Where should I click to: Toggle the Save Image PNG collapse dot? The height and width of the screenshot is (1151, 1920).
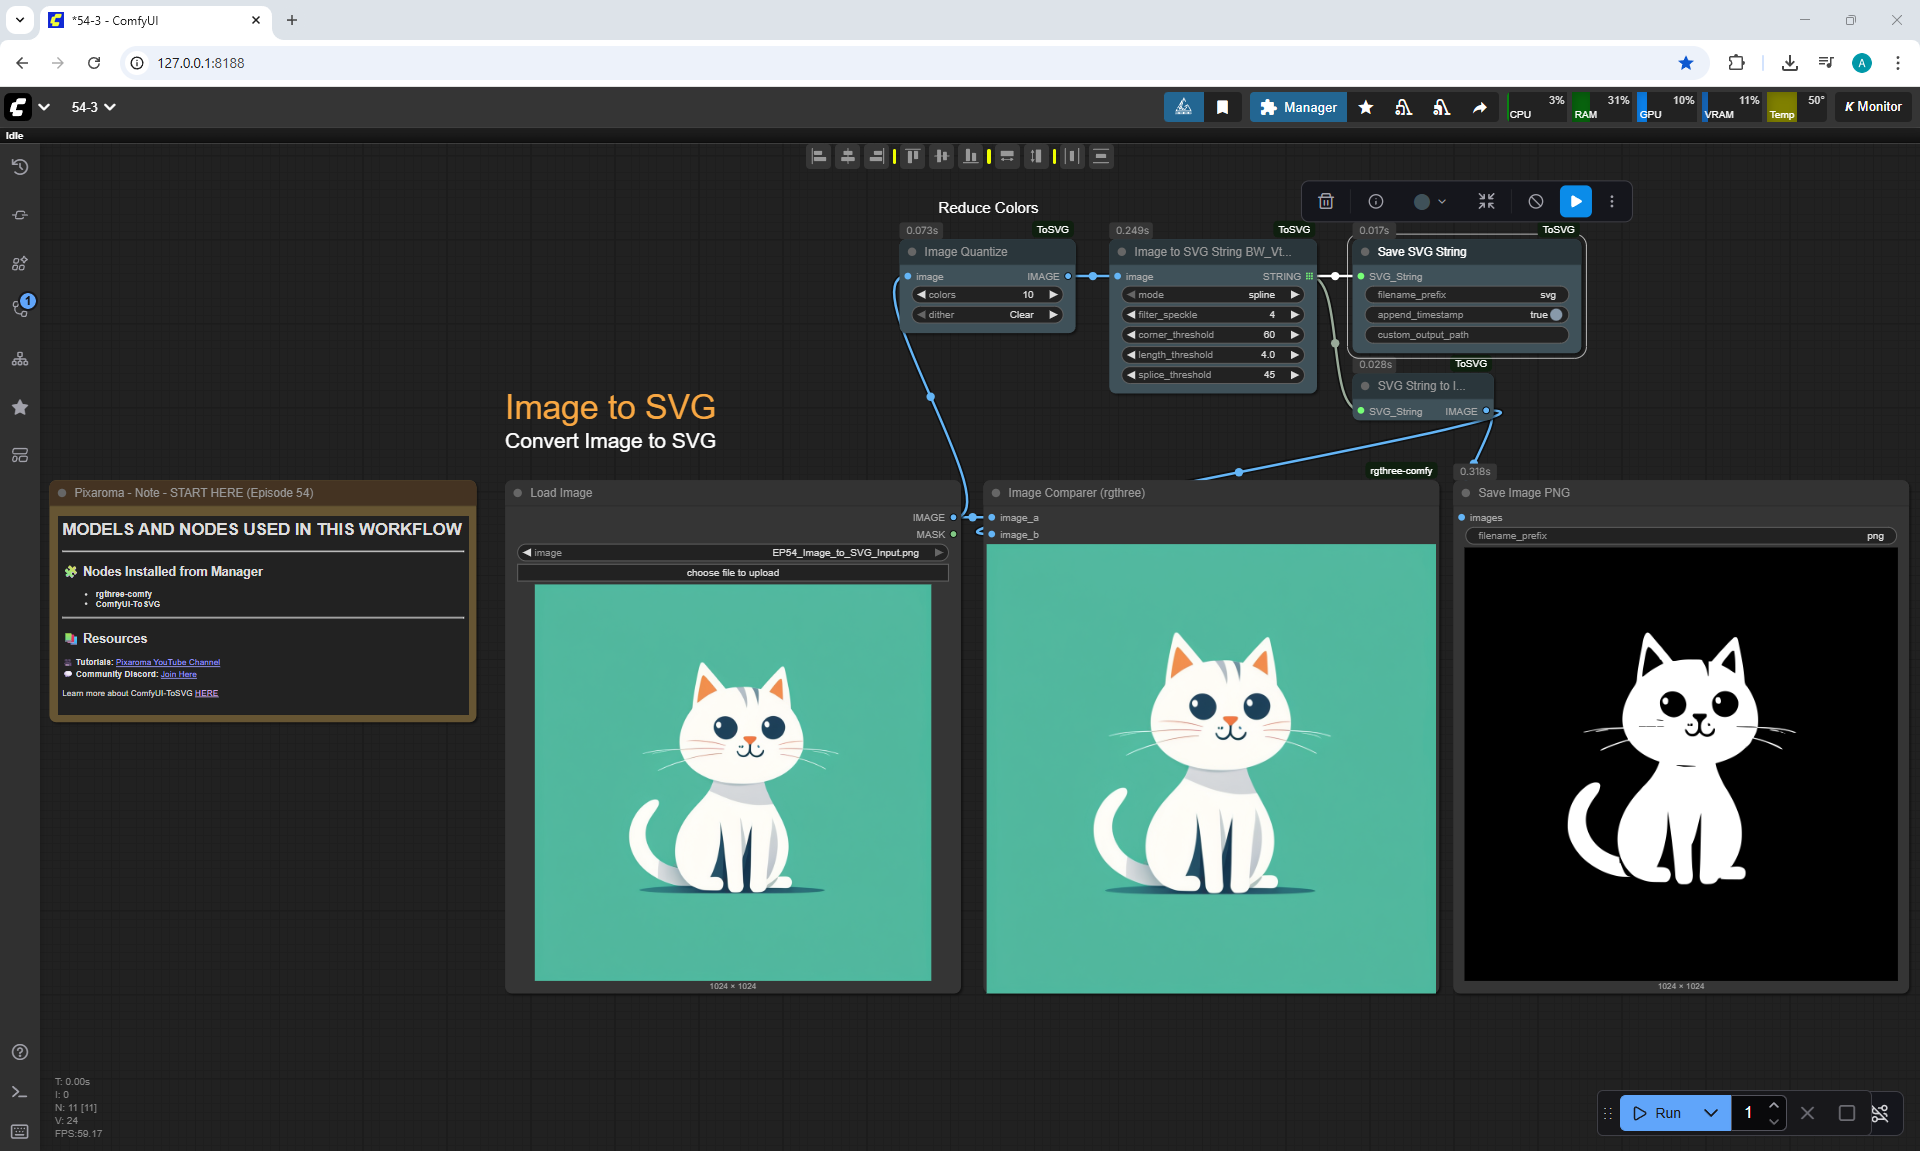(1466, 493)
